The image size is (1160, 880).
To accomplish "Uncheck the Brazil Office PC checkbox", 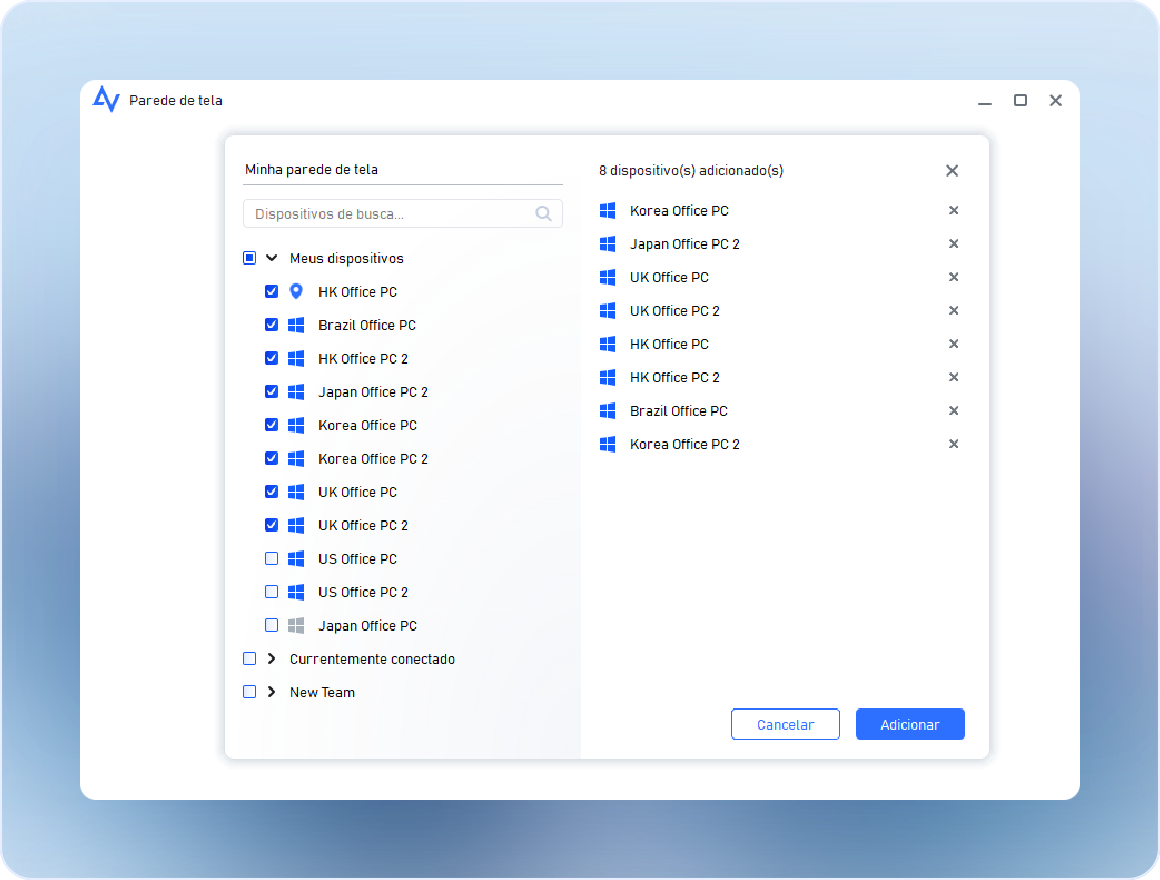I will point(271,325).
